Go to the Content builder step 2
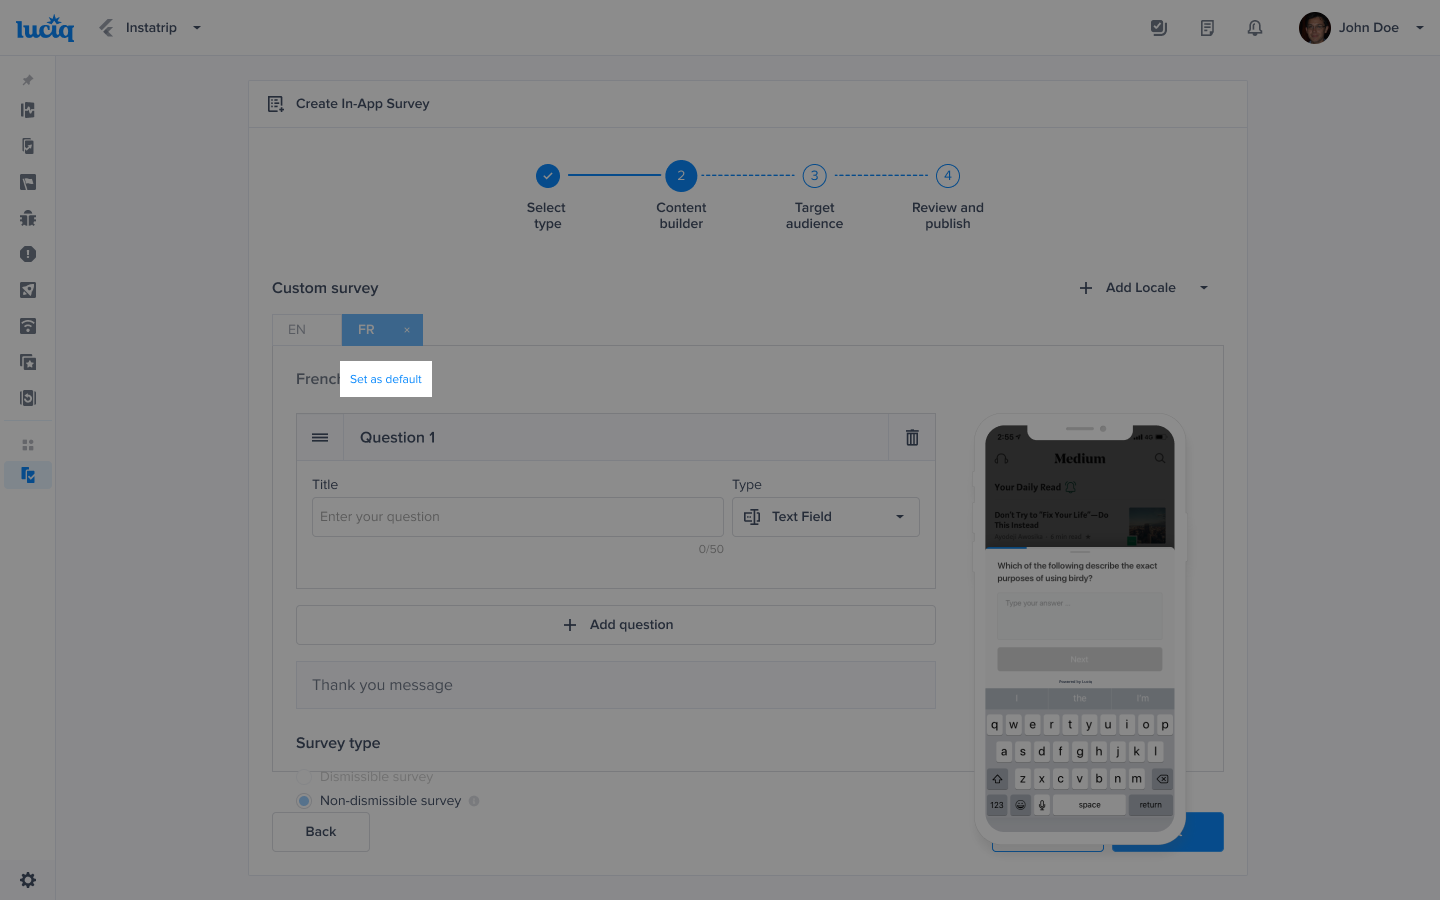Screen dimensions: 1440x900 681,176
